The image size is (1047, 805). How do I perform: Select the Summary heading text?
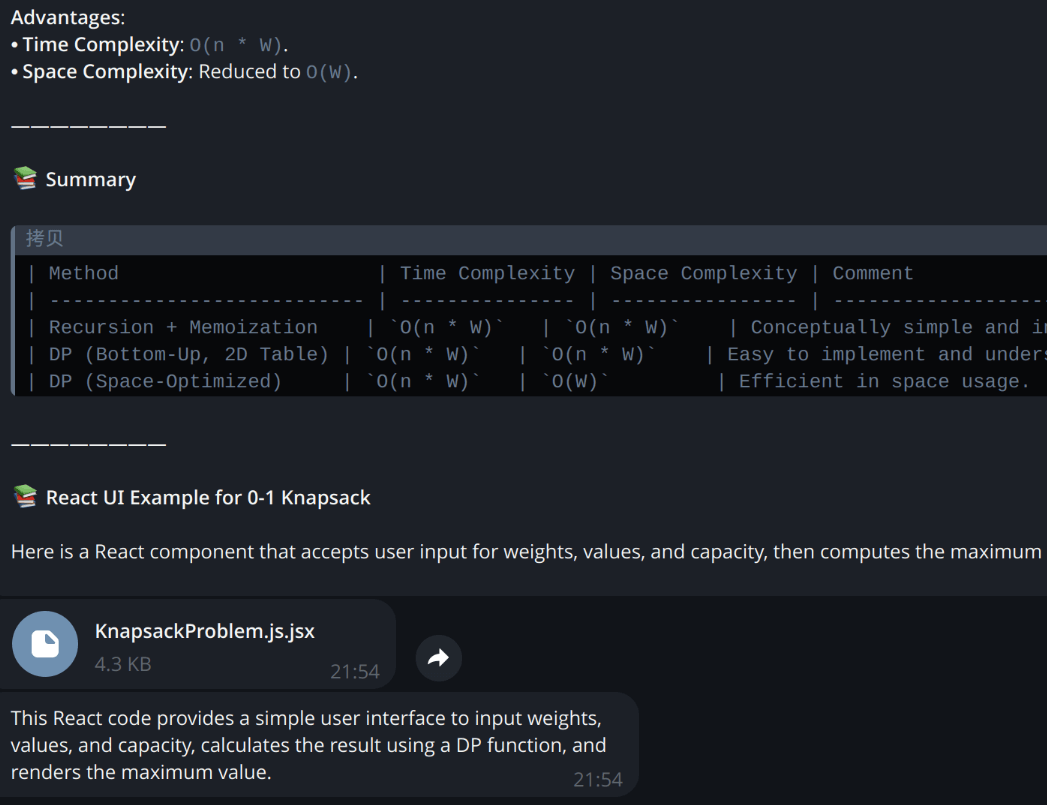(91, 180)
